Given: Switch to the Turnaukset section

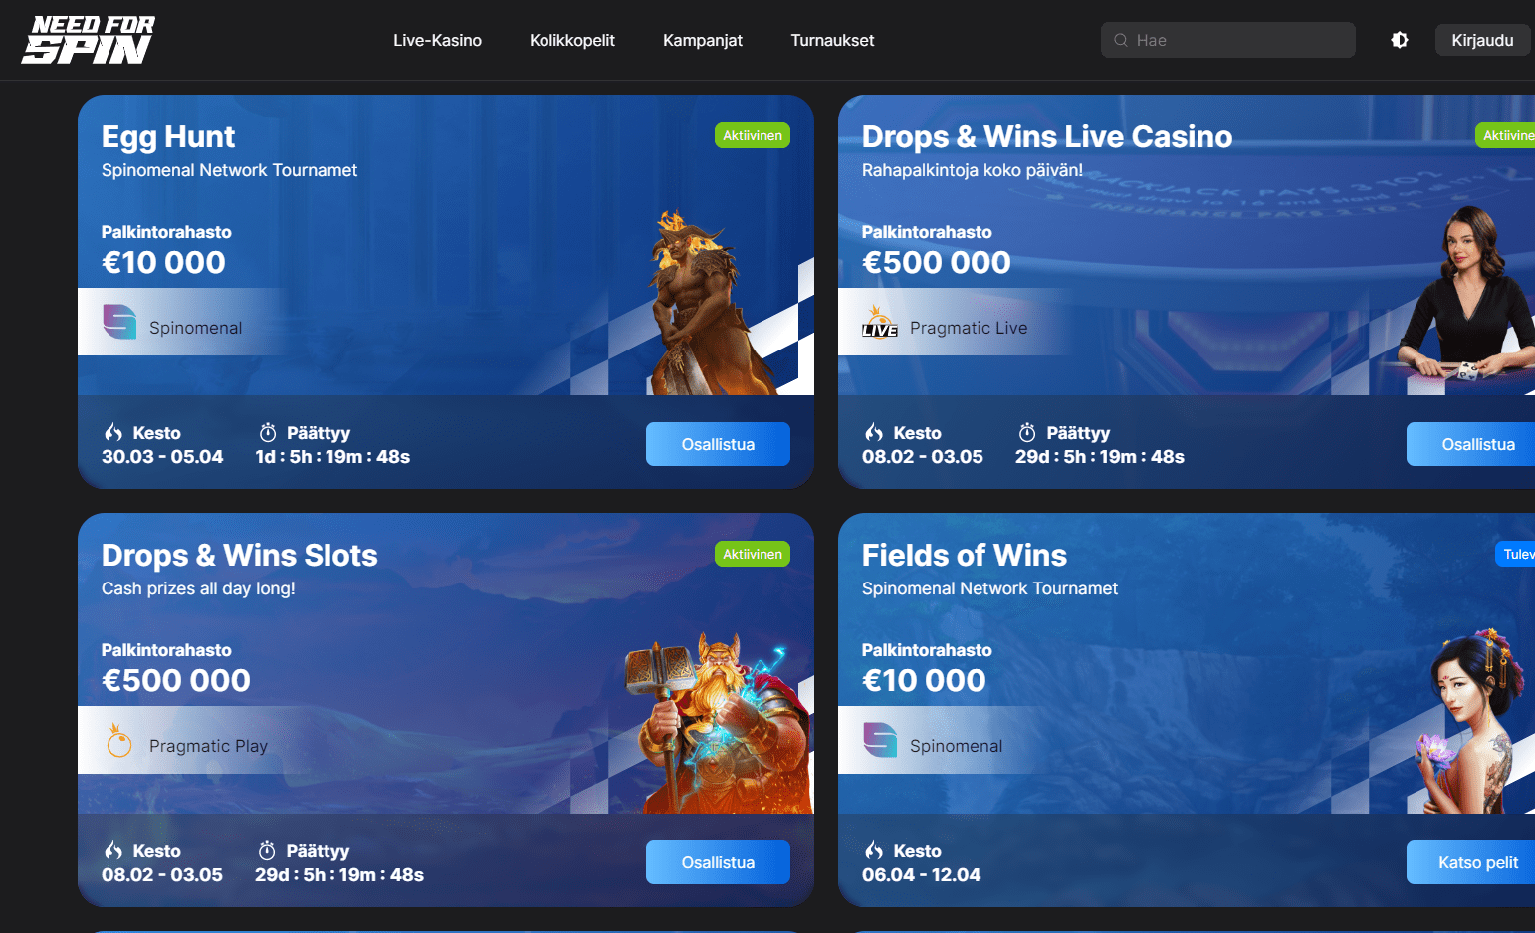Looking at the screenshot, I should point(832,40).
